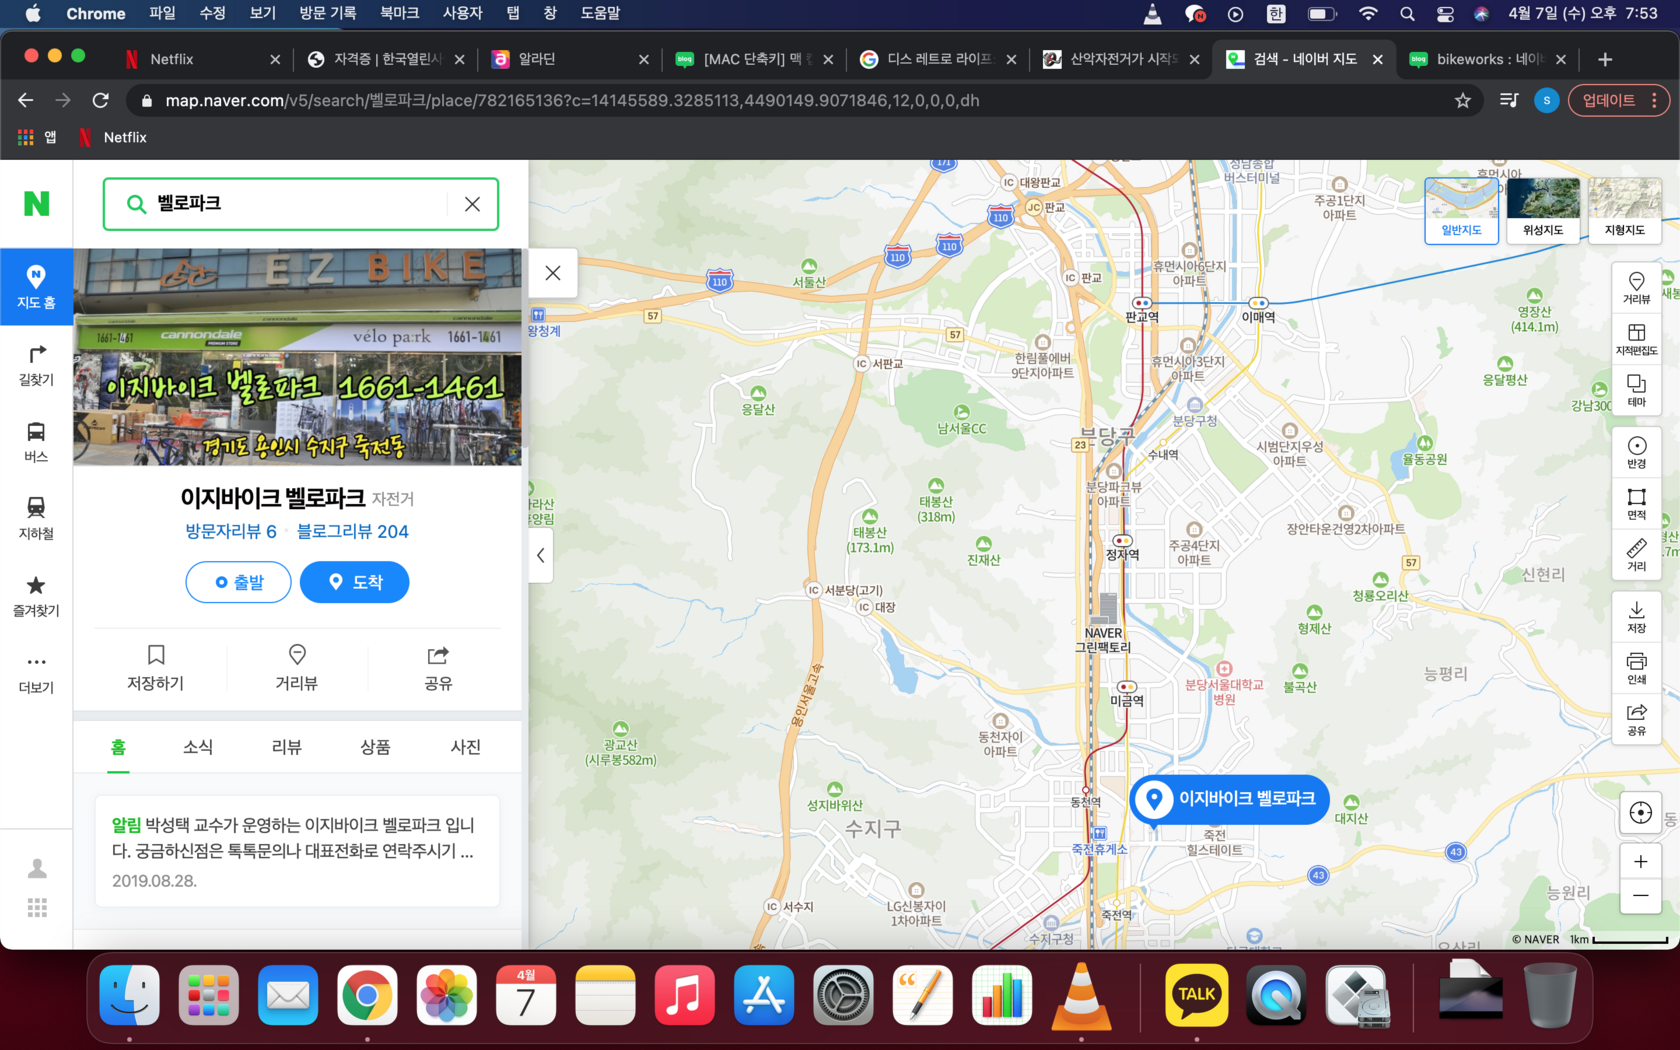Switch to the 사진 tab
This screenshot has height=1050, width=1680.
tap(465, 747)
